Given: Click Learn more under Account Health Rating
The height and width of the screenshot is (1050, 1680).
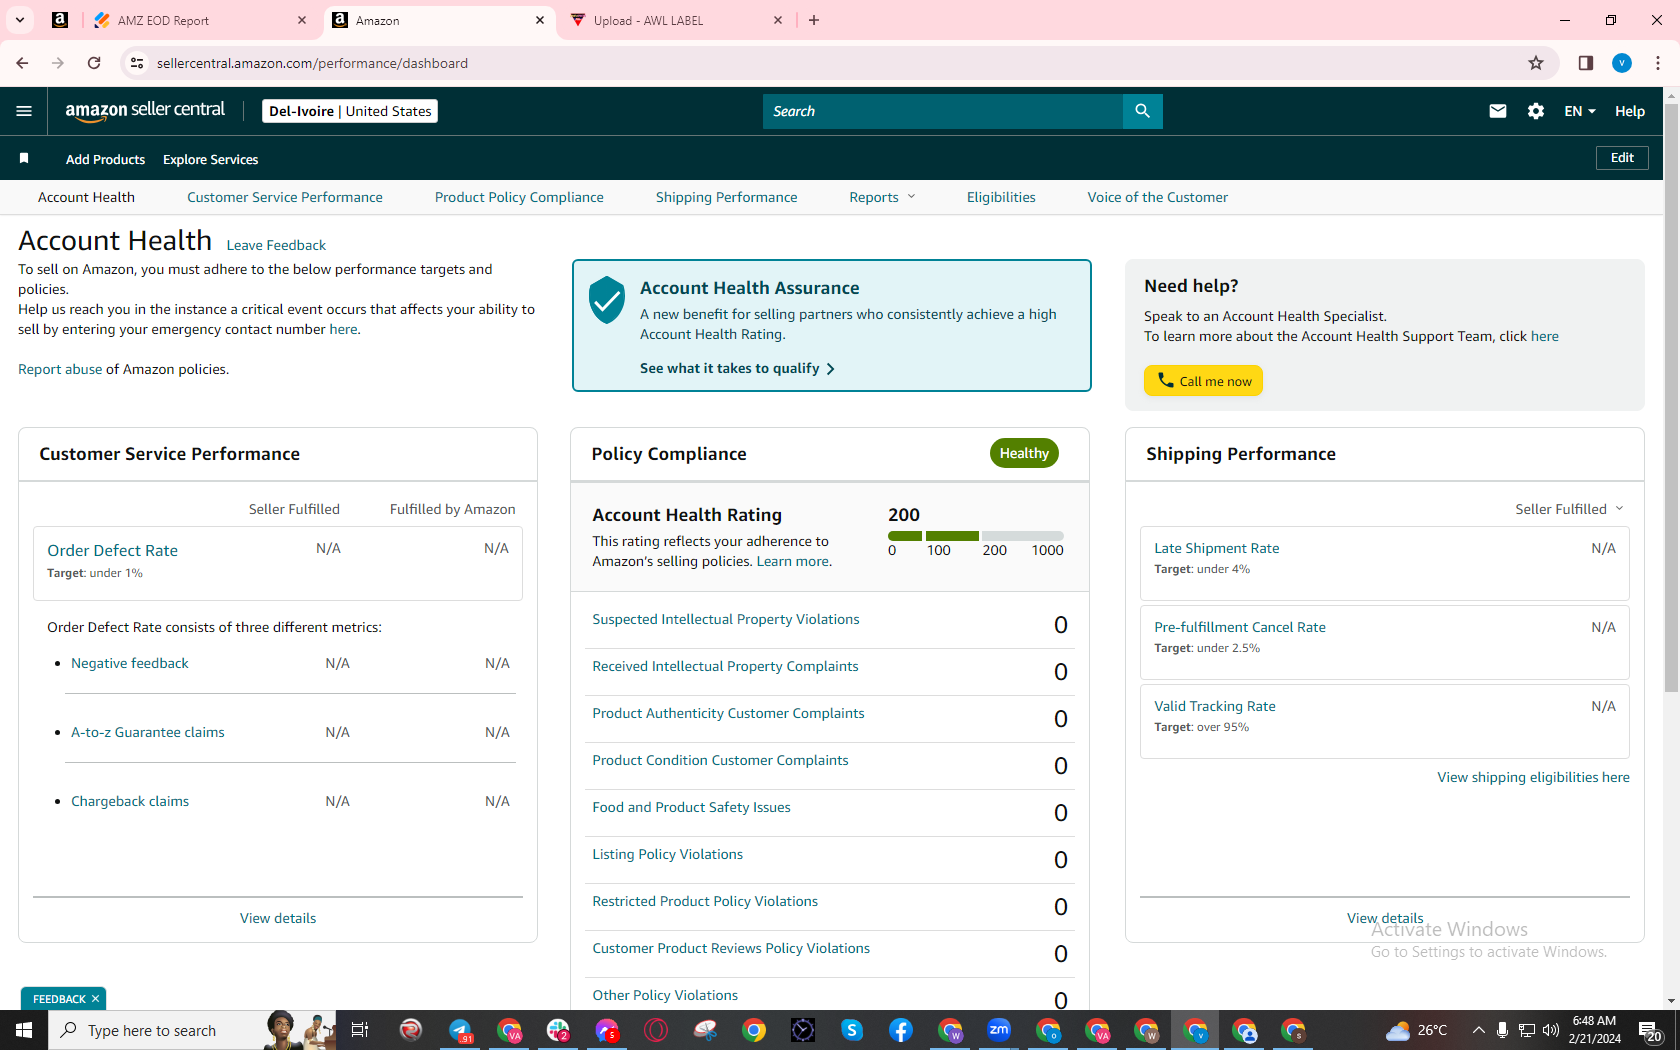Looking at the screenshot, I should (793, 561).
